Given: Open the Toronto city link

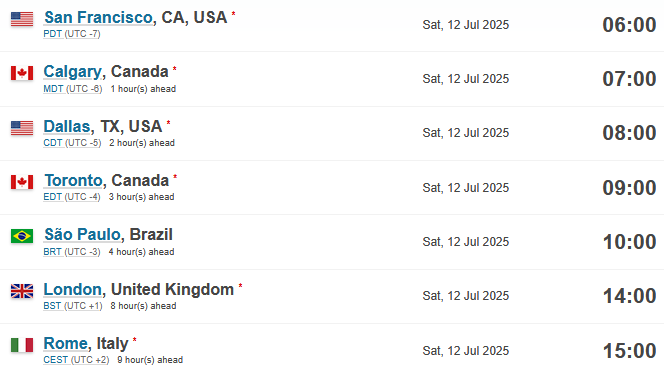Looking at the screenshot, I should 73,180.
